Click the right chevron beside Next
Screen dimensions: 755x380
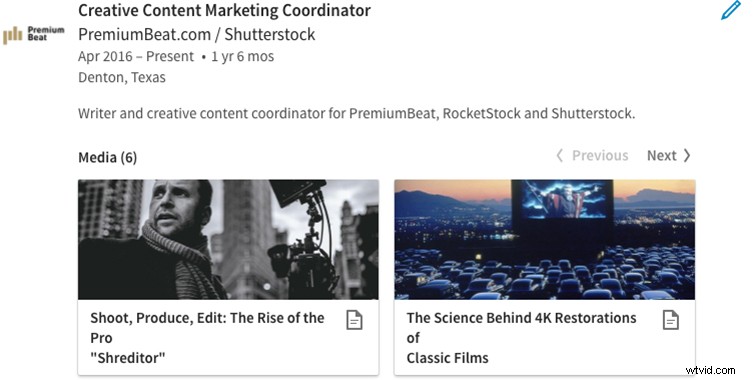[687, 156]
